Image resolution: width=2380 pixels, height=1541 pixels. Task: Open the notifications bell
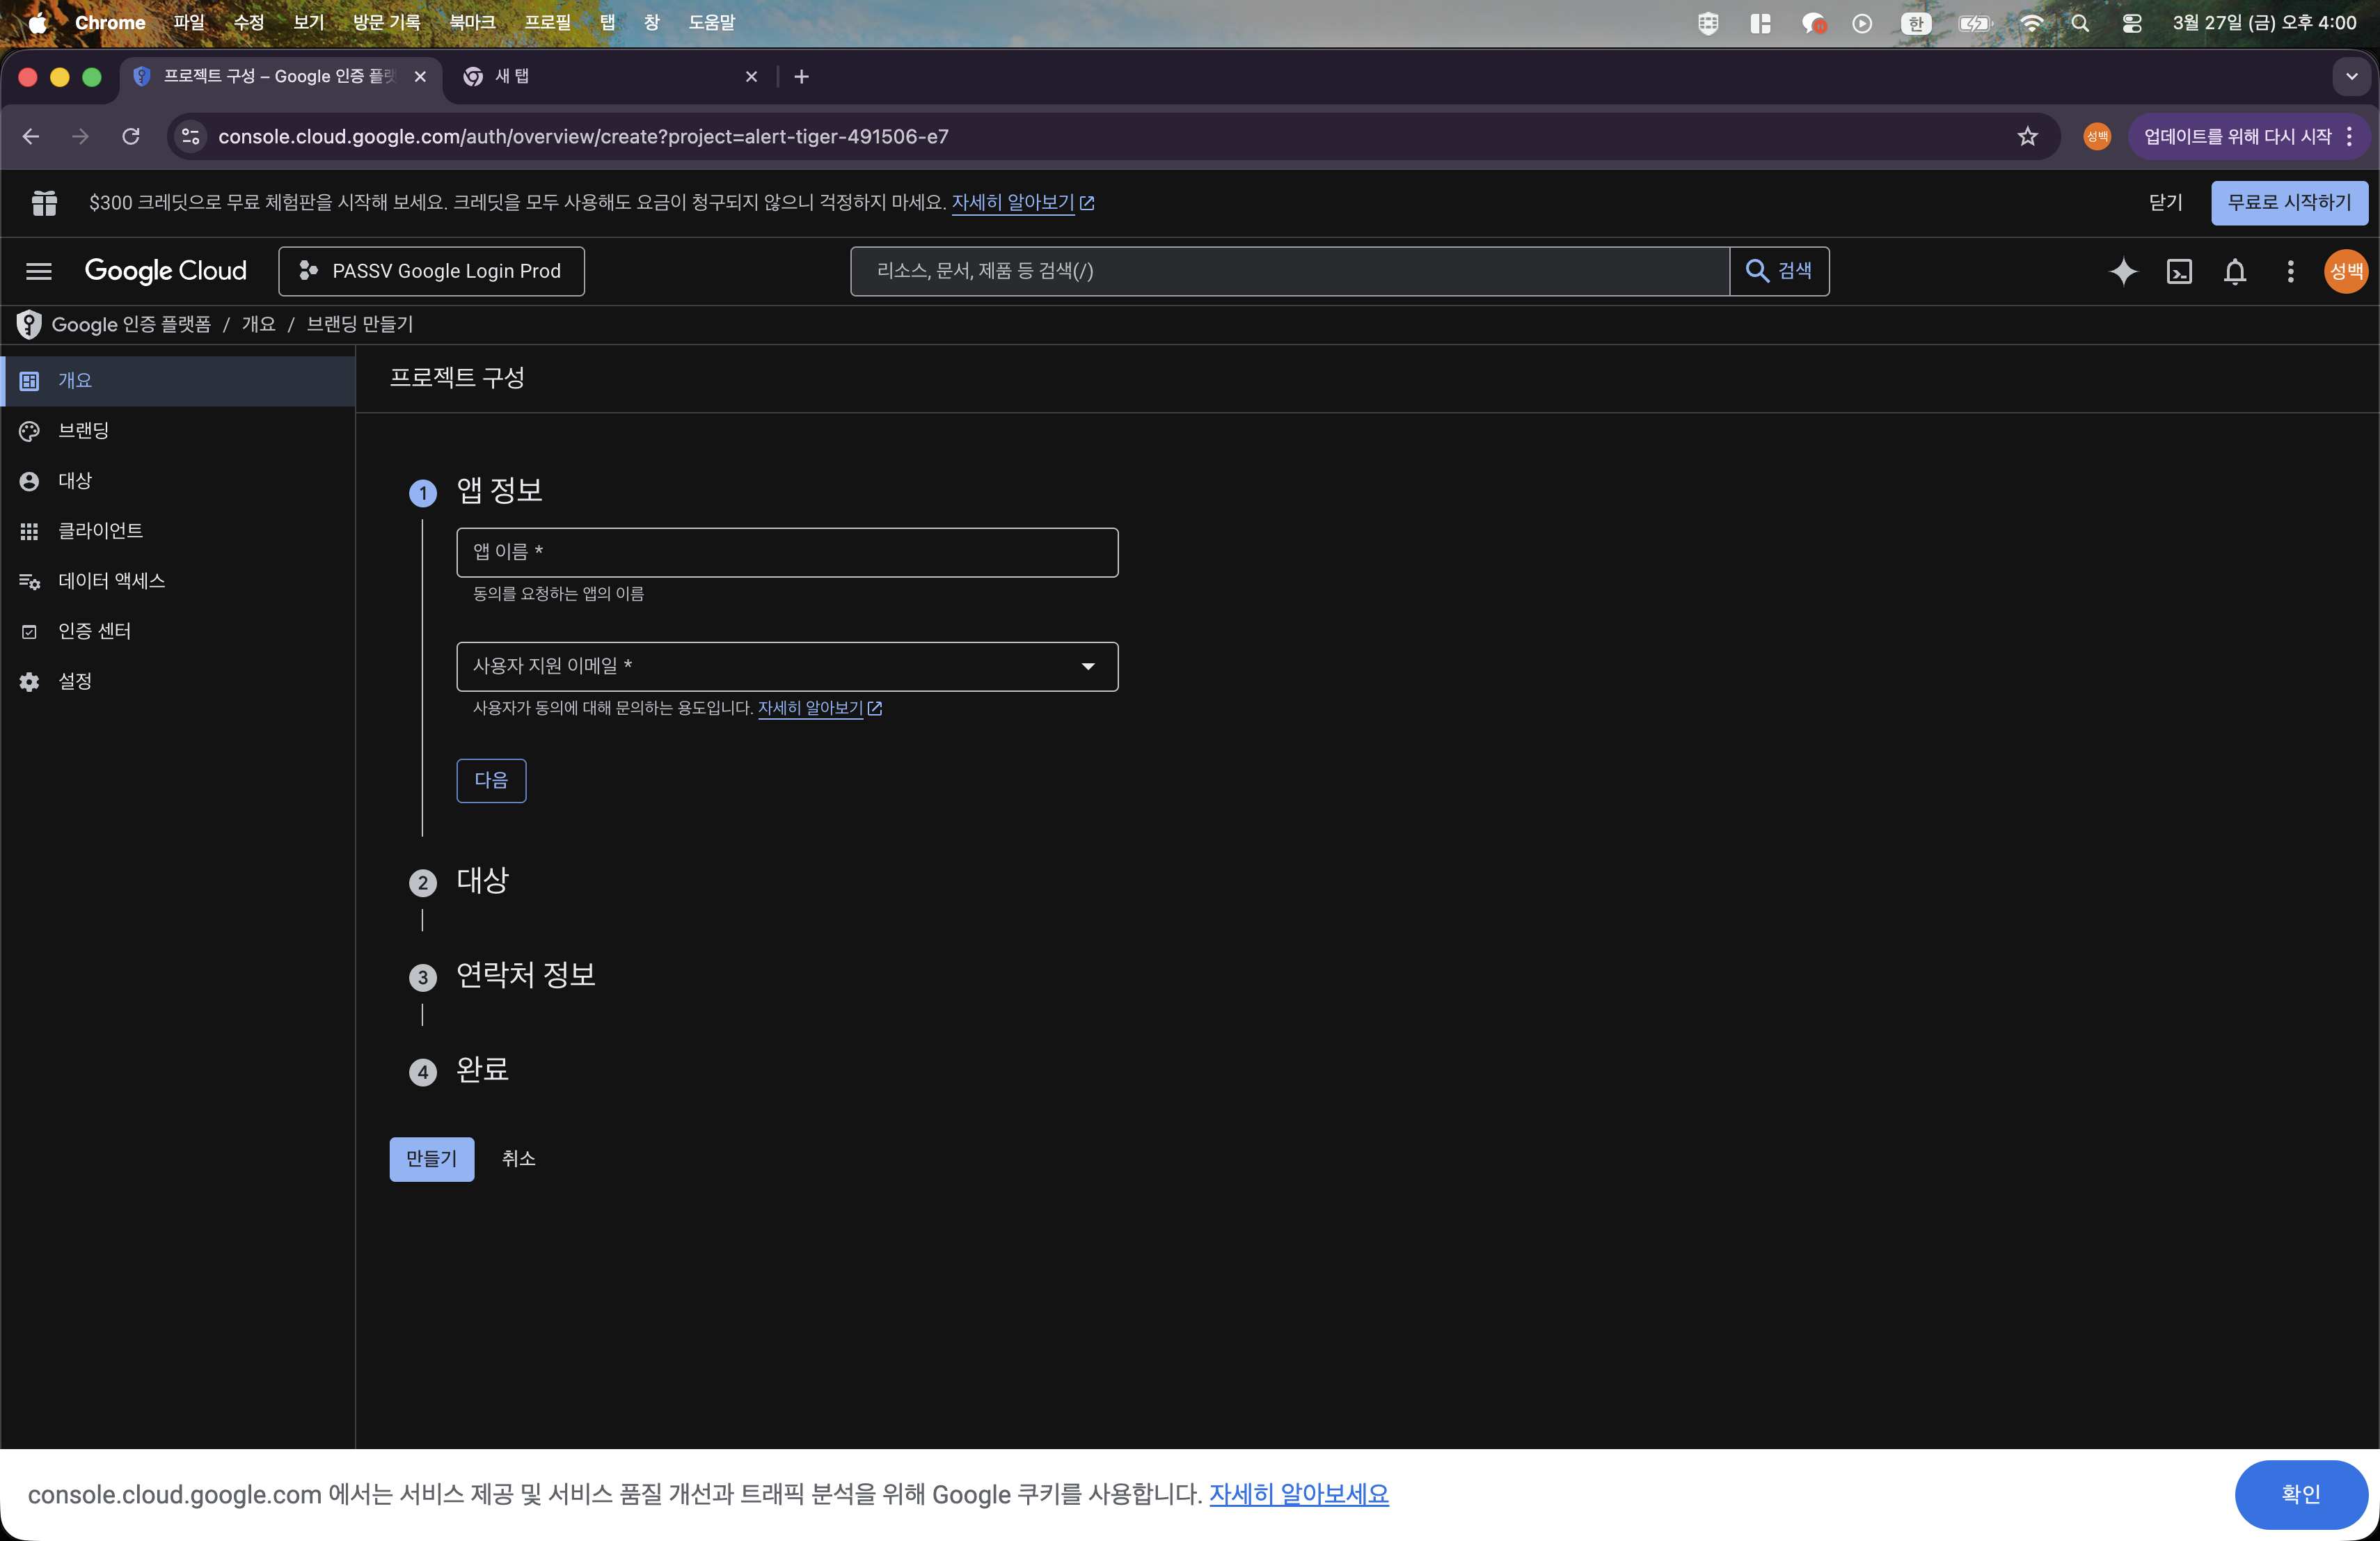pyautogui.click(x=2235, y=271)
